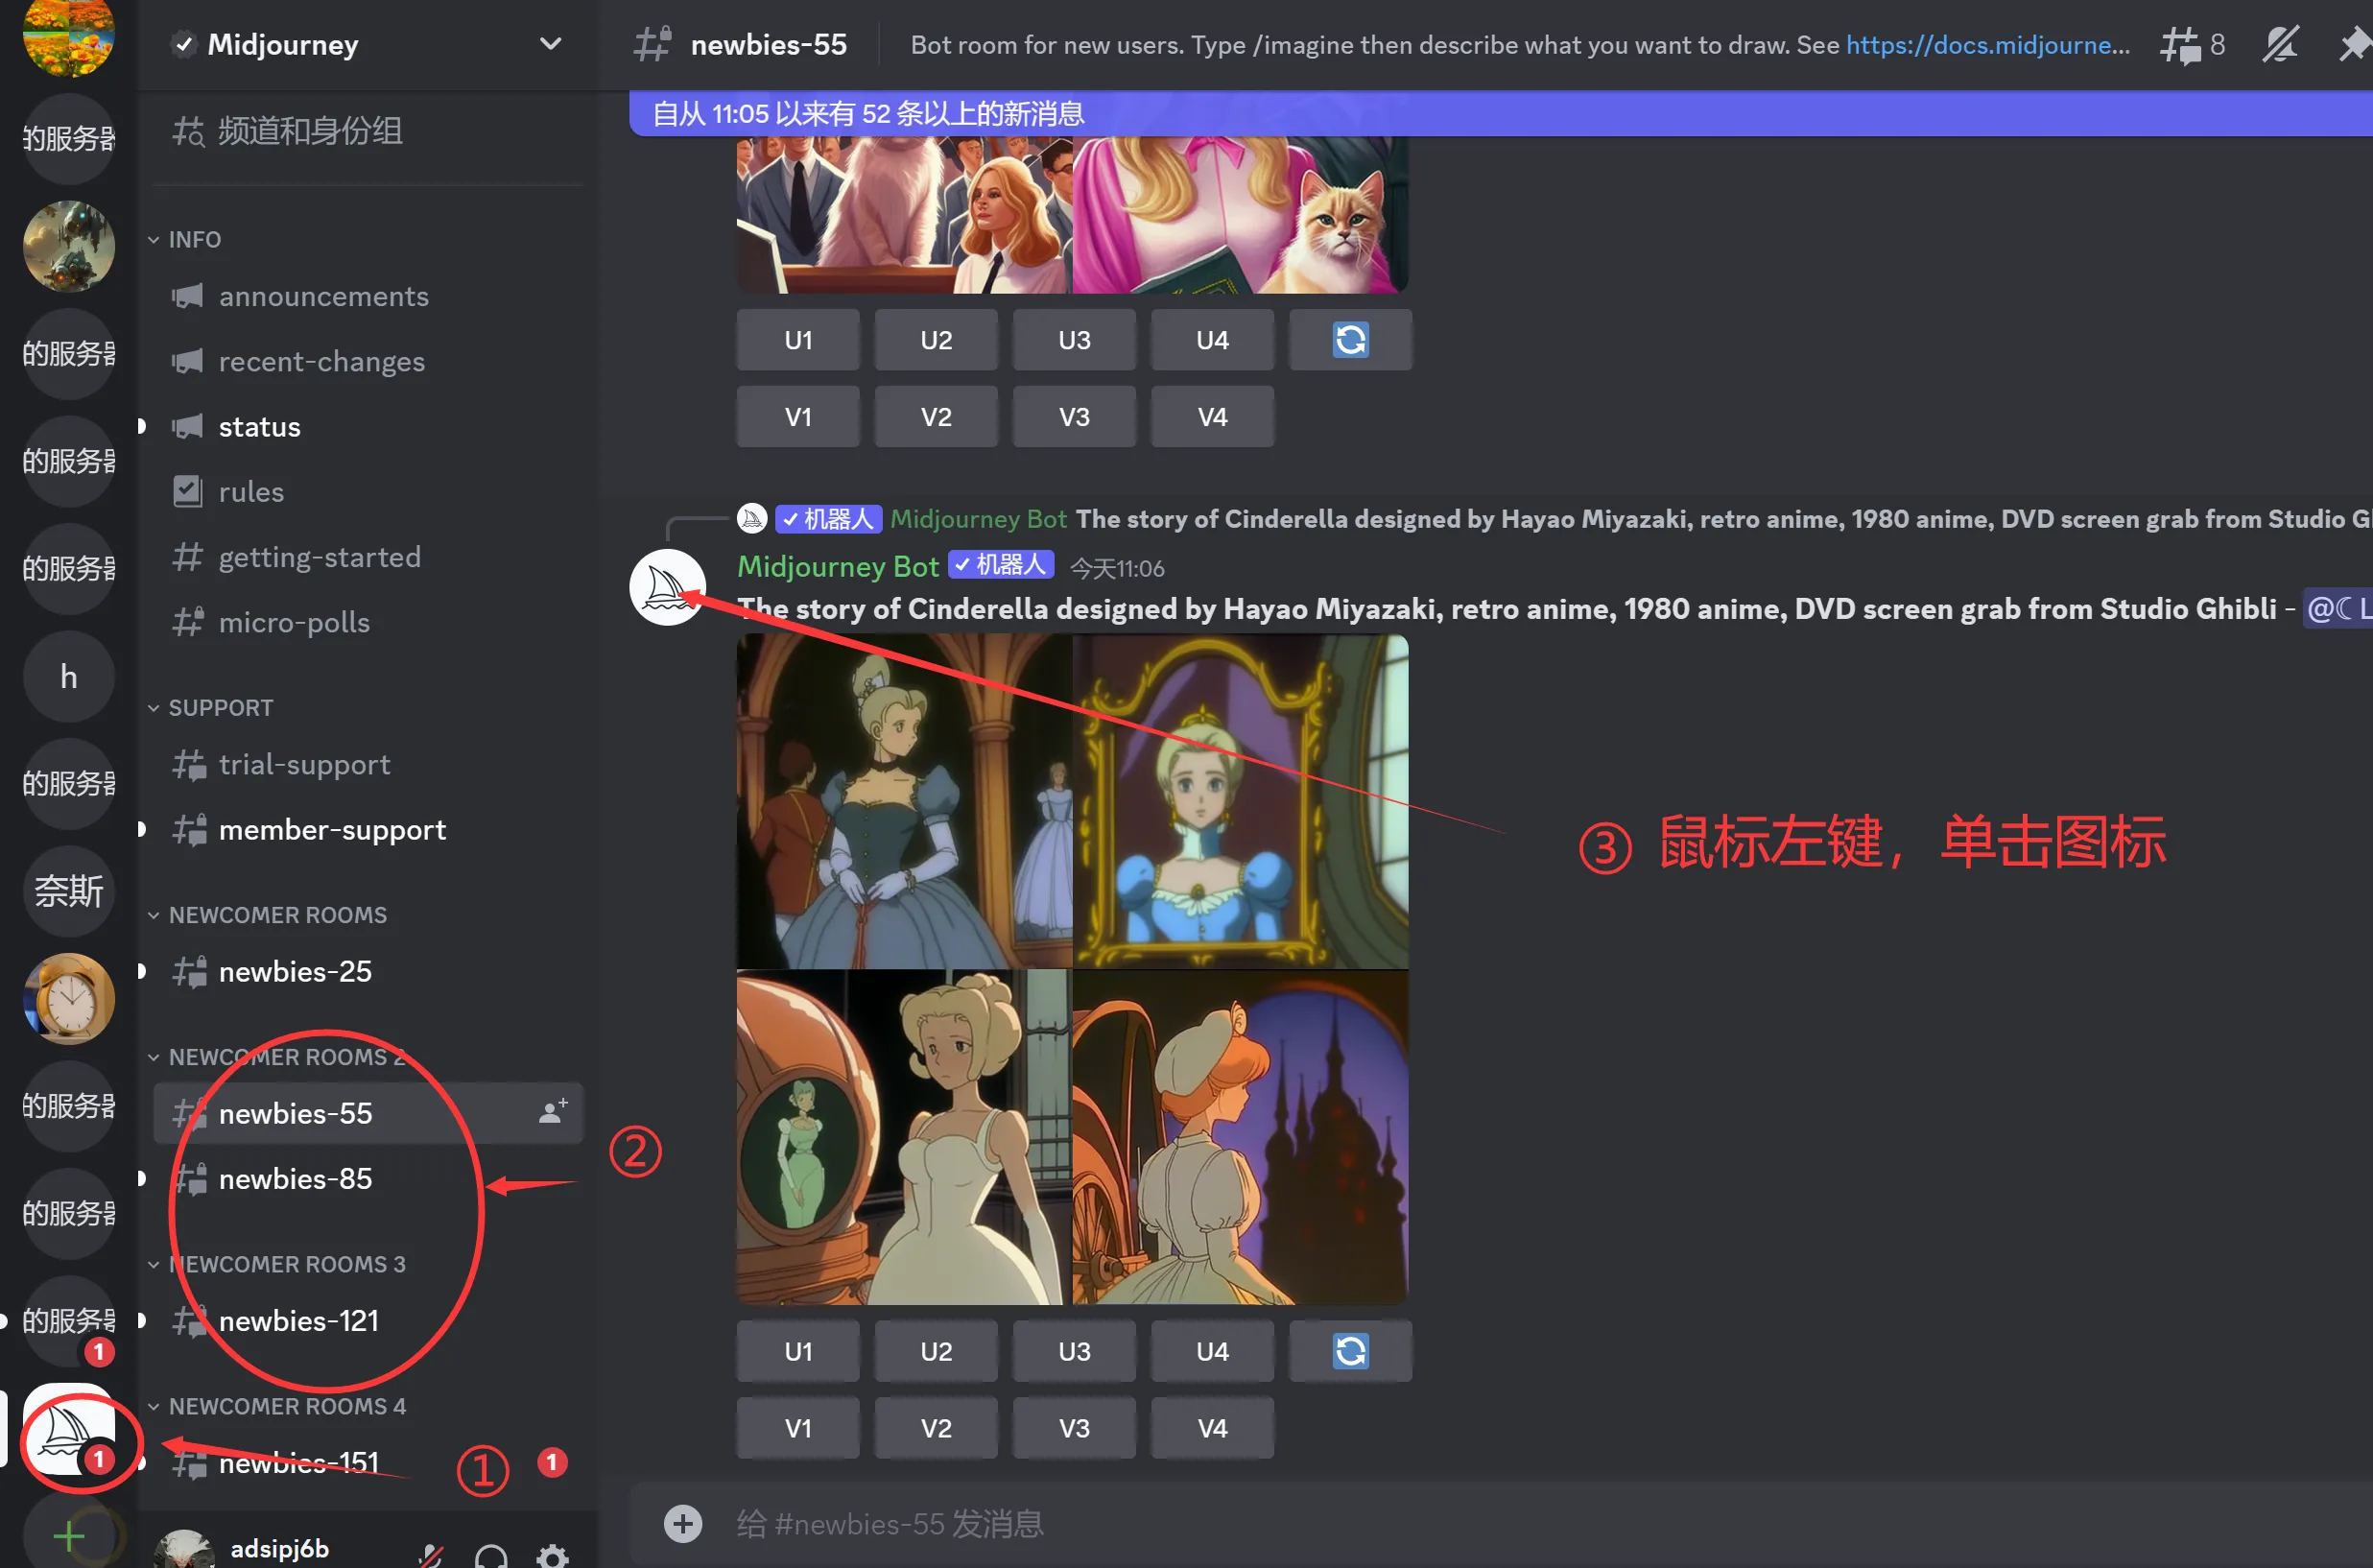Switch to the newbies-85 channel
This screenshot has width=2373, height=1568.
pyautogui.click(x=295, y=1178)
